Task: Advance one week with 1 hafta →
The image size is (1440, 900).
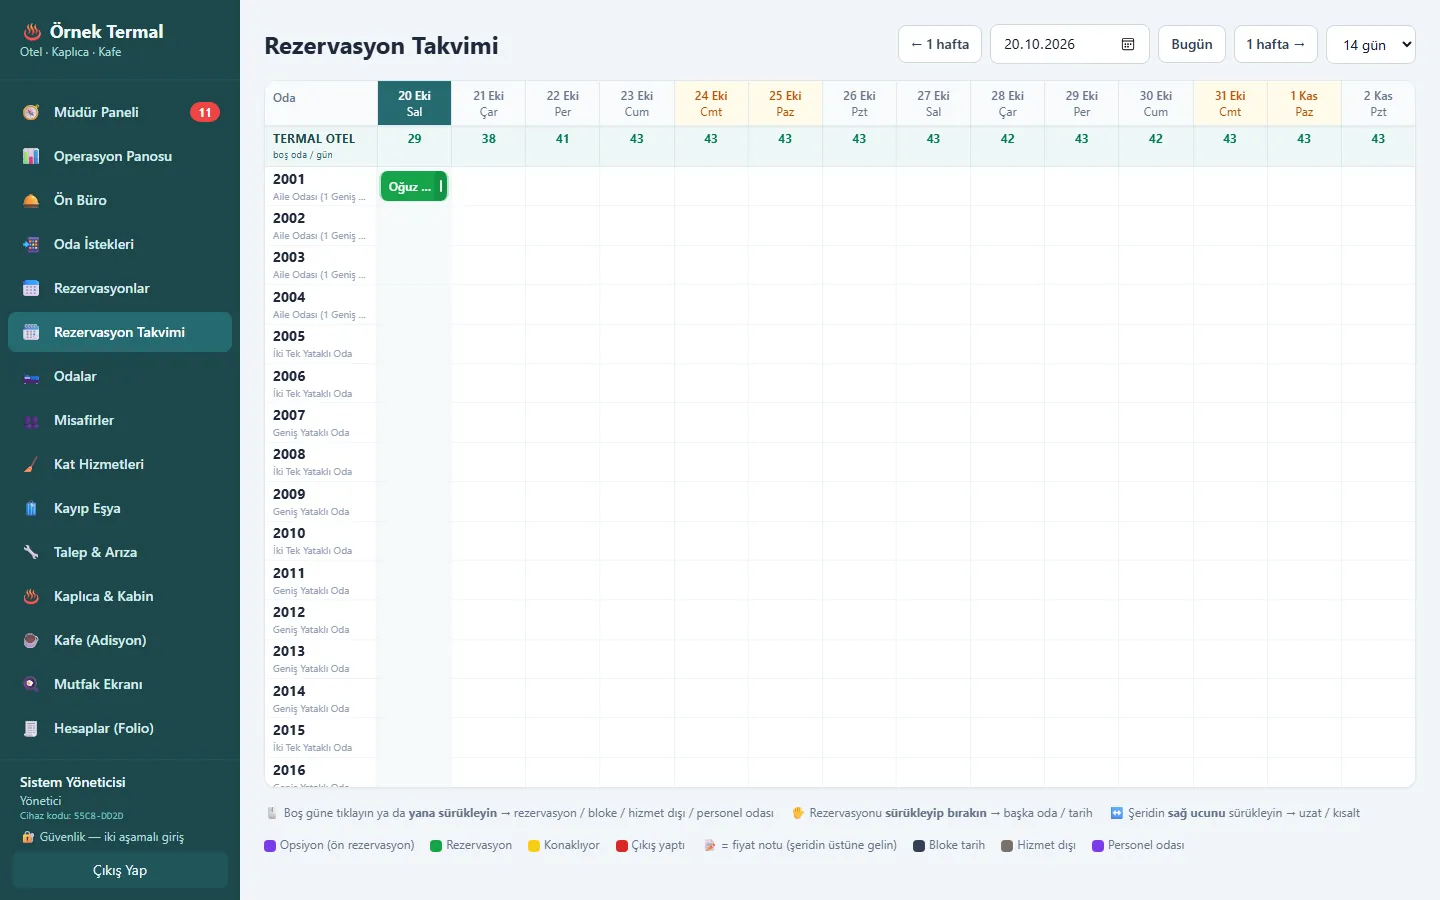Action: pyautogui.click(x=1276, y=44)
